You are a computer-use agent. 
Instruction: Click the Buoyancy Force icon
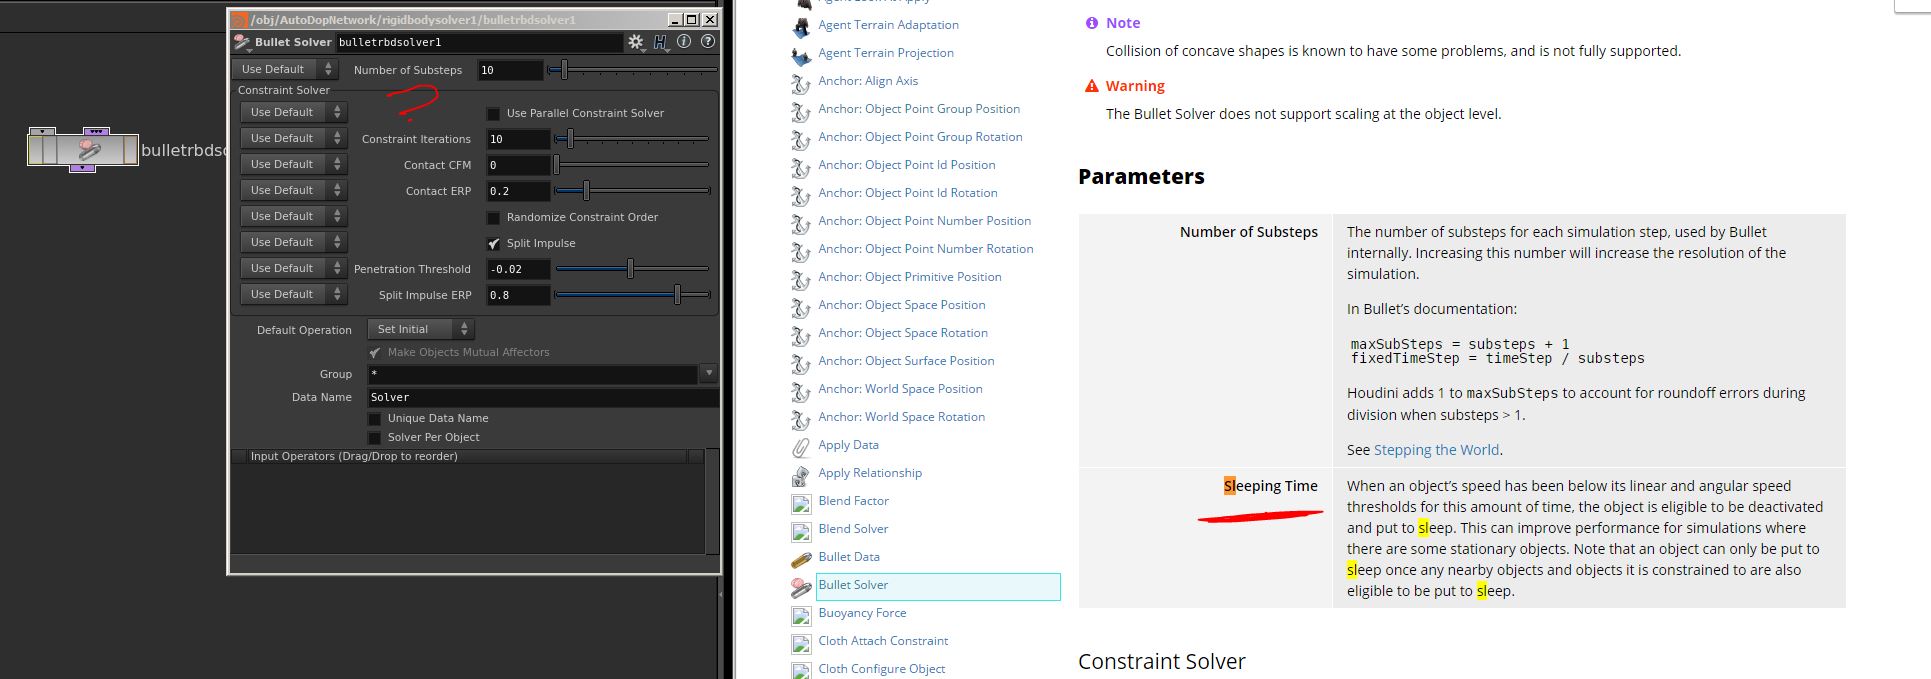click(x=801, y=615)
